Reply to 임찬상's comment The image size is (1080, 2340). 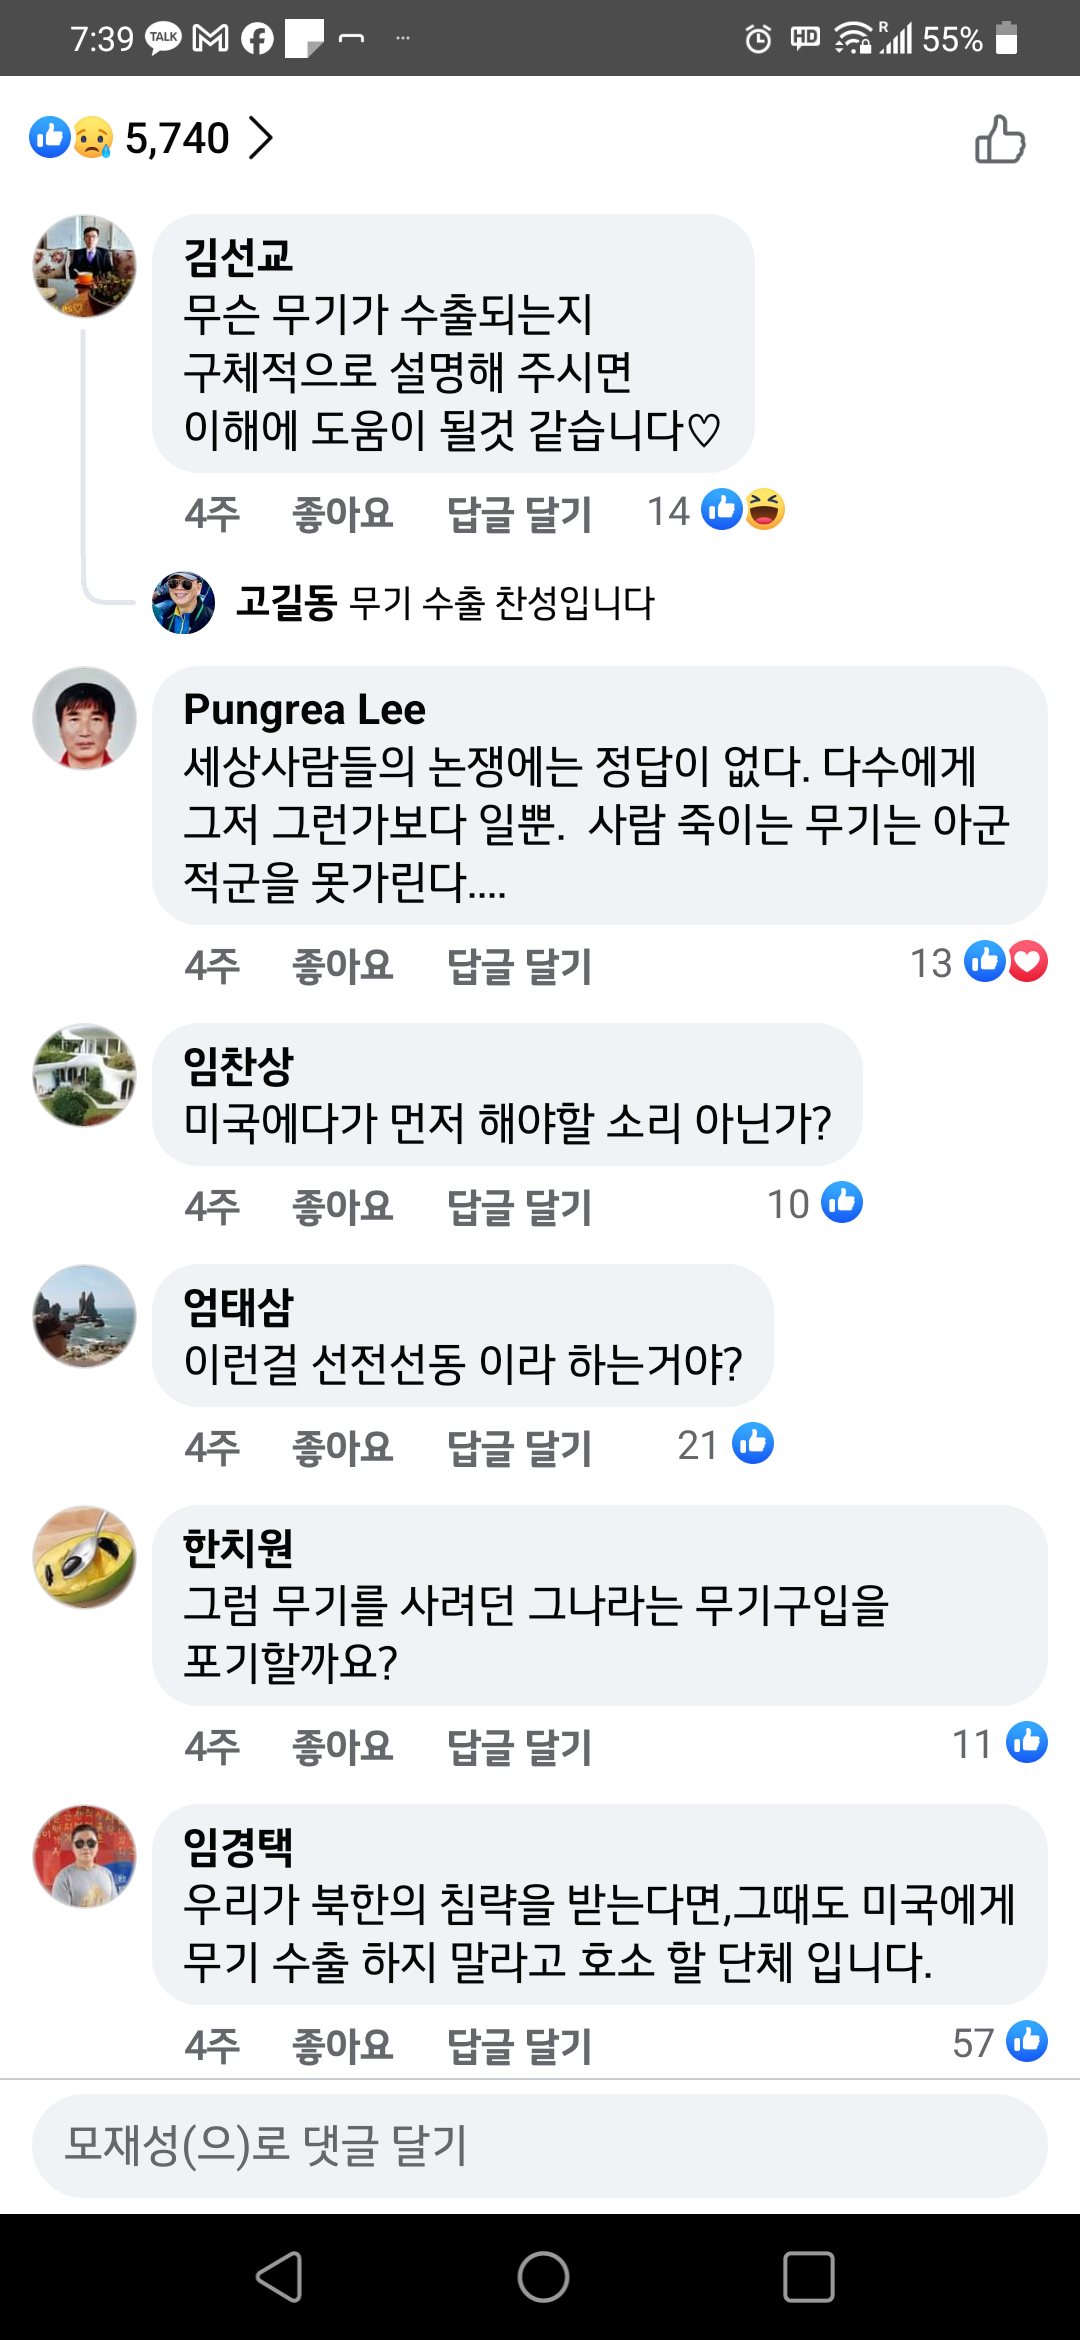(x=519, y=1206)
